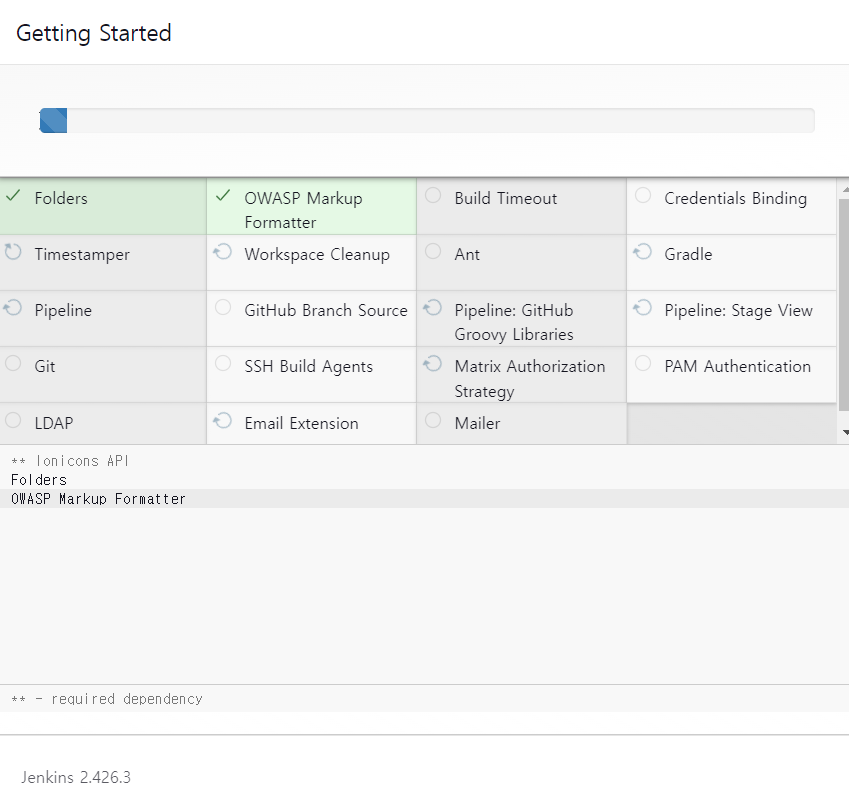
Task: Select the Ant plugin label
Action: click(467, 255)
